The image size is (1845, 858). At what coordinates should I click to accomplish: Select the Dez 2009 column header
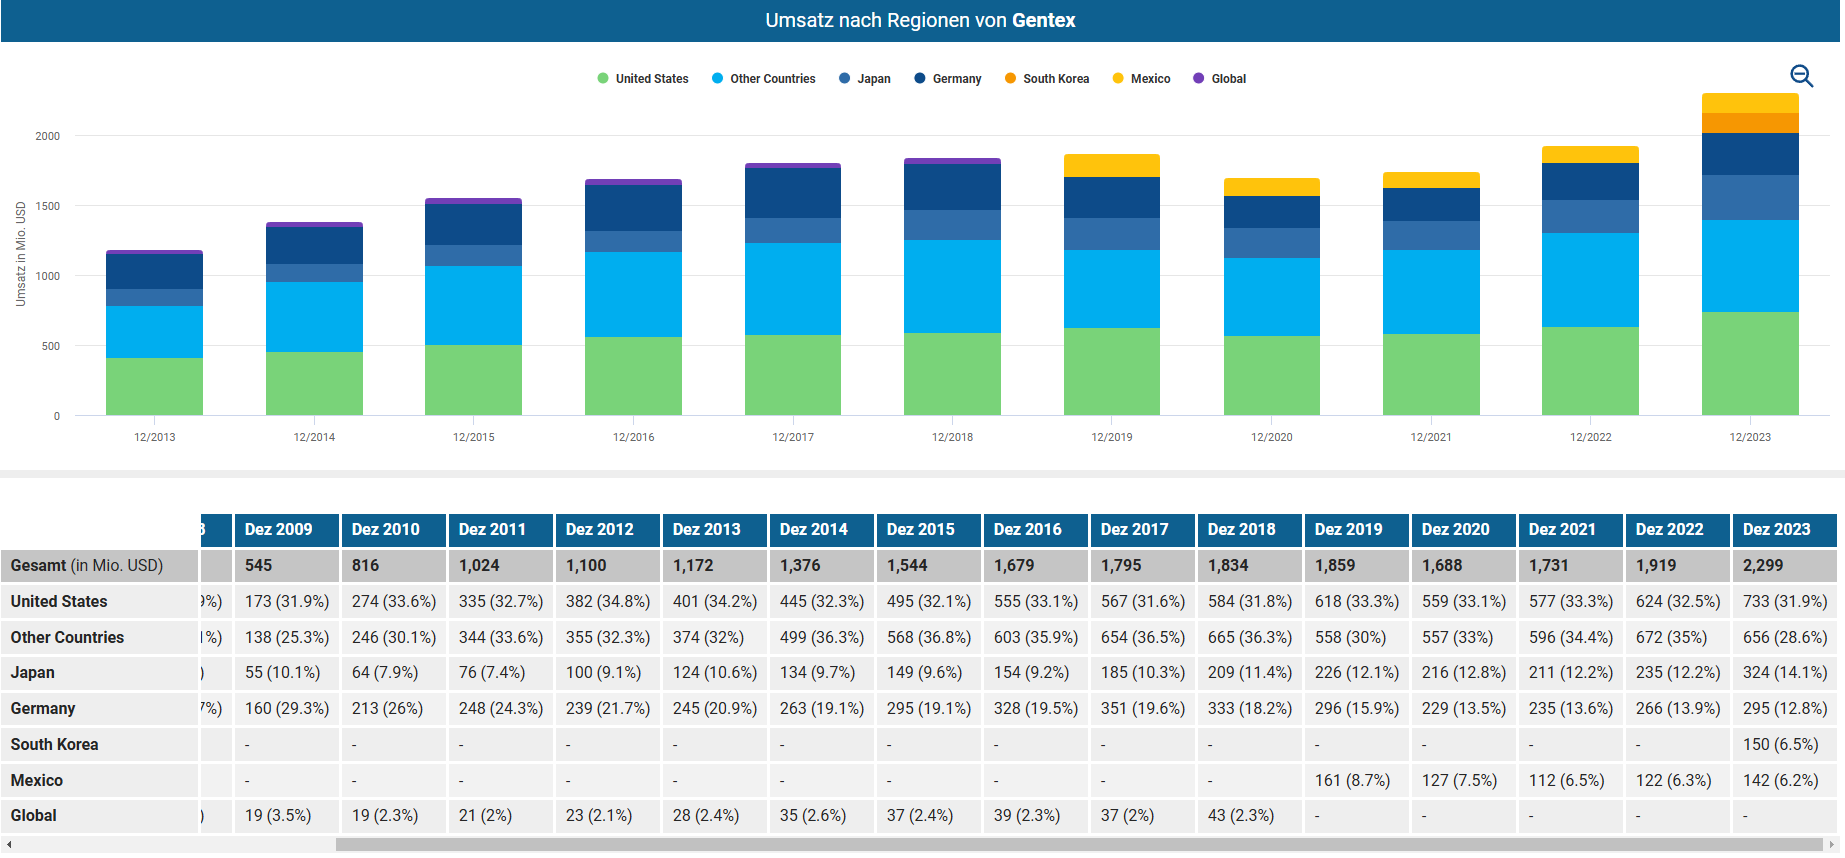coord(278,530)
